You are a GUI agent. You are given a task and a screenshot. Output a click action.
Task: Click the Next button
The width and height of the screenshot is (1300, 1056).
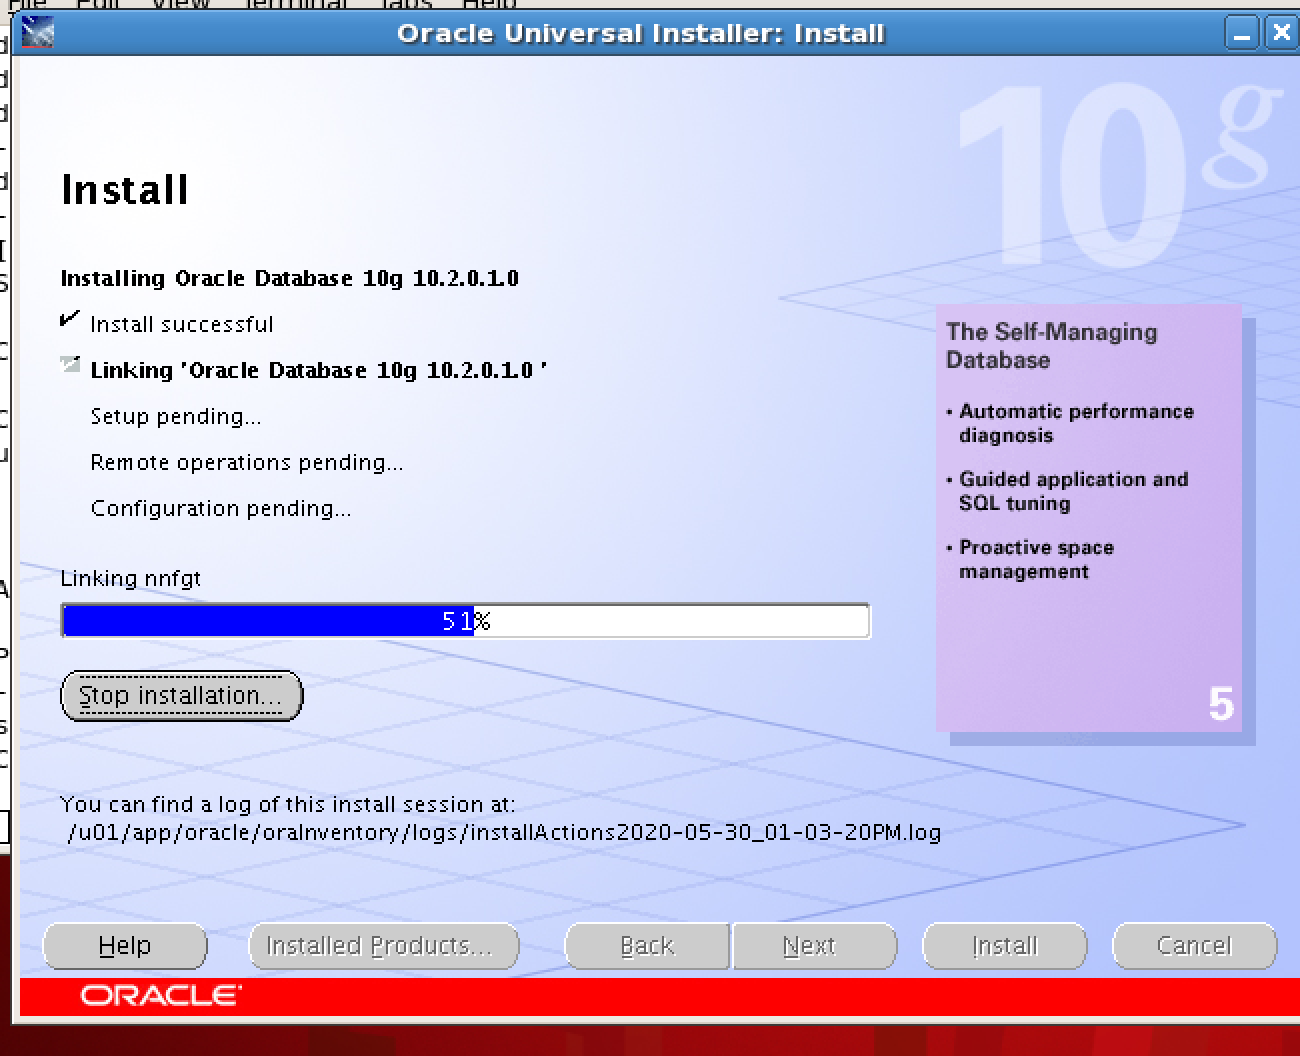coord(814,946)
